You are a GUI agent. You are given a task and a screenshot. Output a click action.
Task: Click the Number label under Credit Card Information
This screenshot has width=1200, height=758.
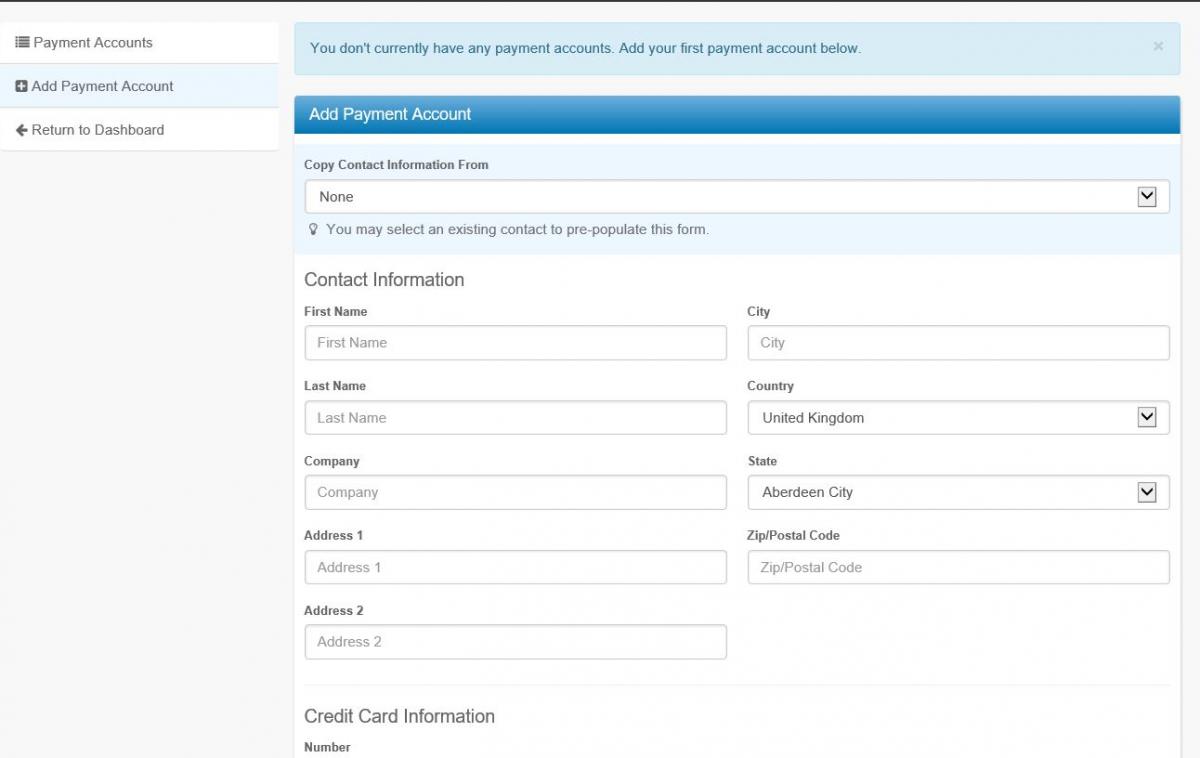327,747
